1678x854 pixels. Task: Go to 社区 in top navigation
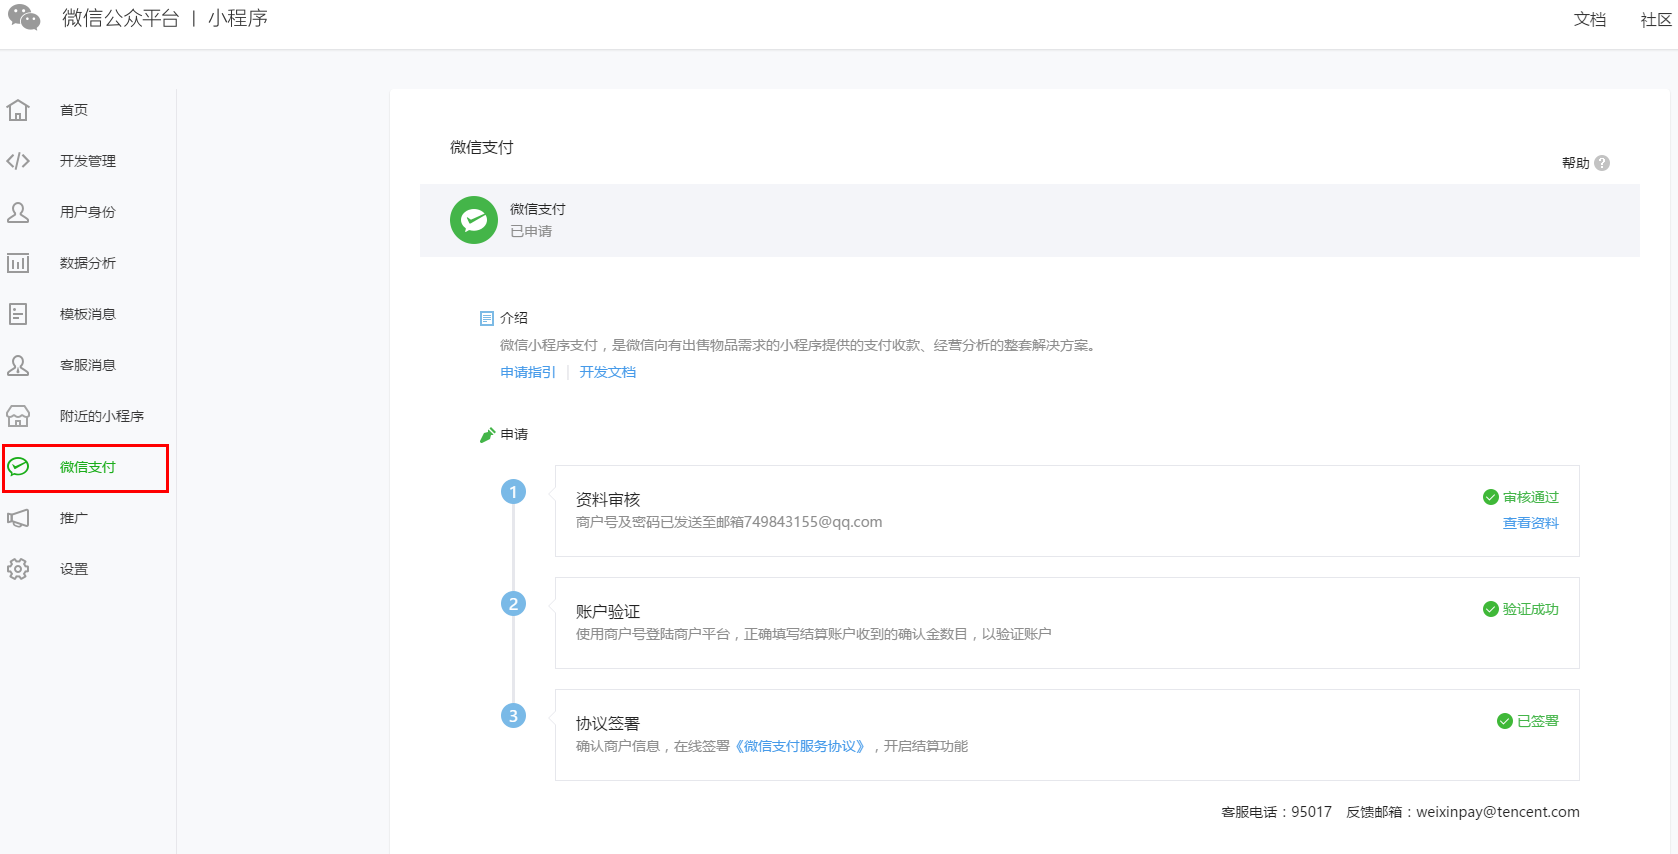pyautogui.click(x=1655, y=20)
